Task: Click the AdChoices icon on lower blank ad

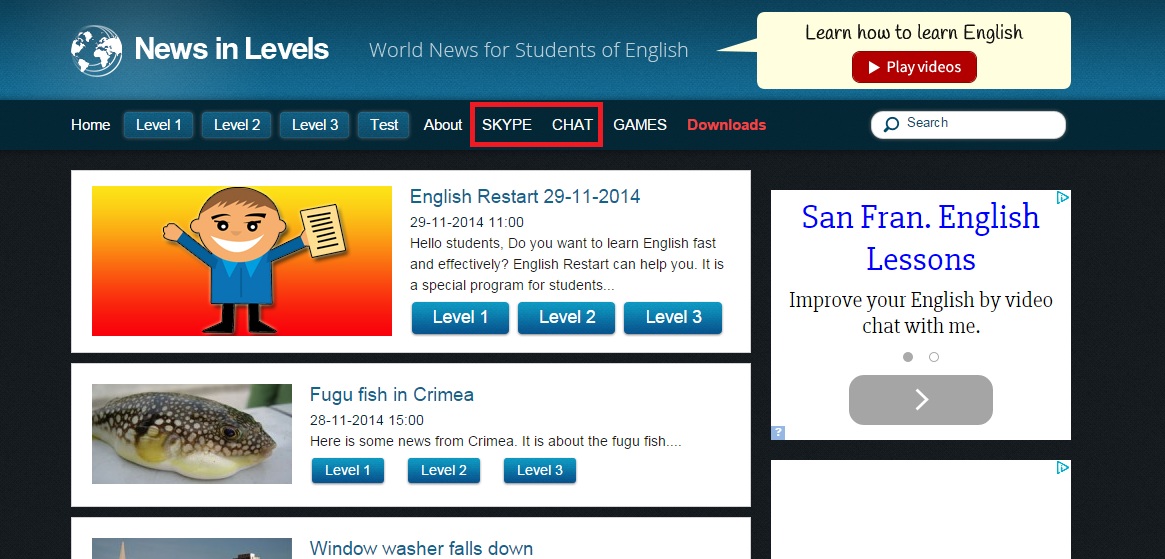Action: [1063, 468]
